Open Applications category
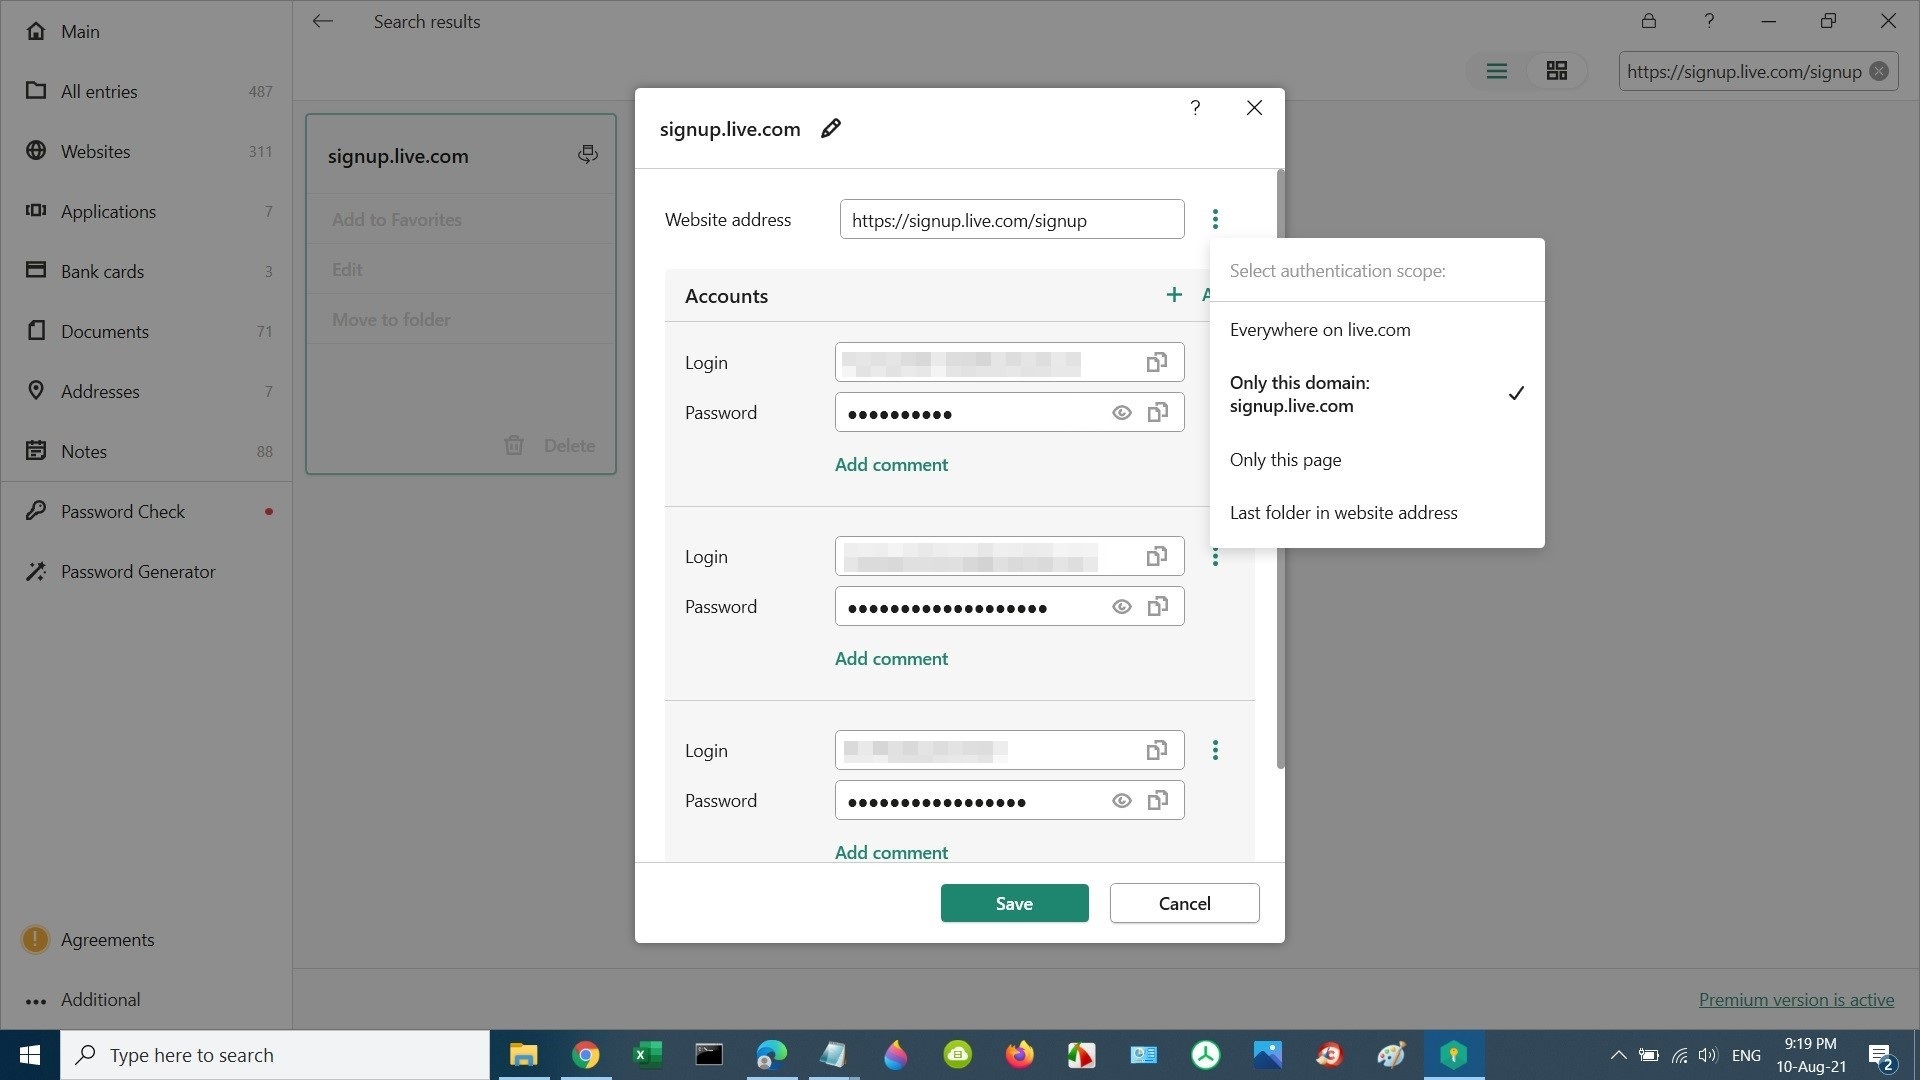1920x1080 pixels. click(x=146, y=211)
